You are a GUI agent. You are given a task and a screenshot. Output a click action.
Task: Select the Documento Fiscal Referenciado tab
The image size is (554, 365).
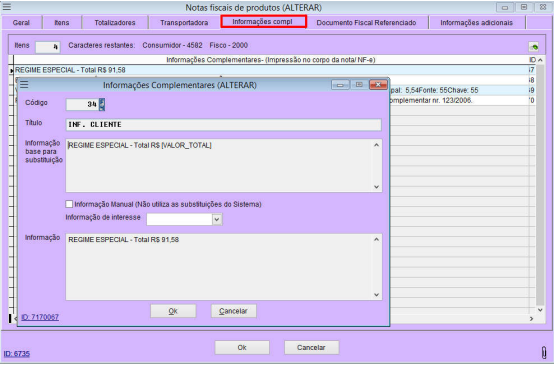coord(366,23)
